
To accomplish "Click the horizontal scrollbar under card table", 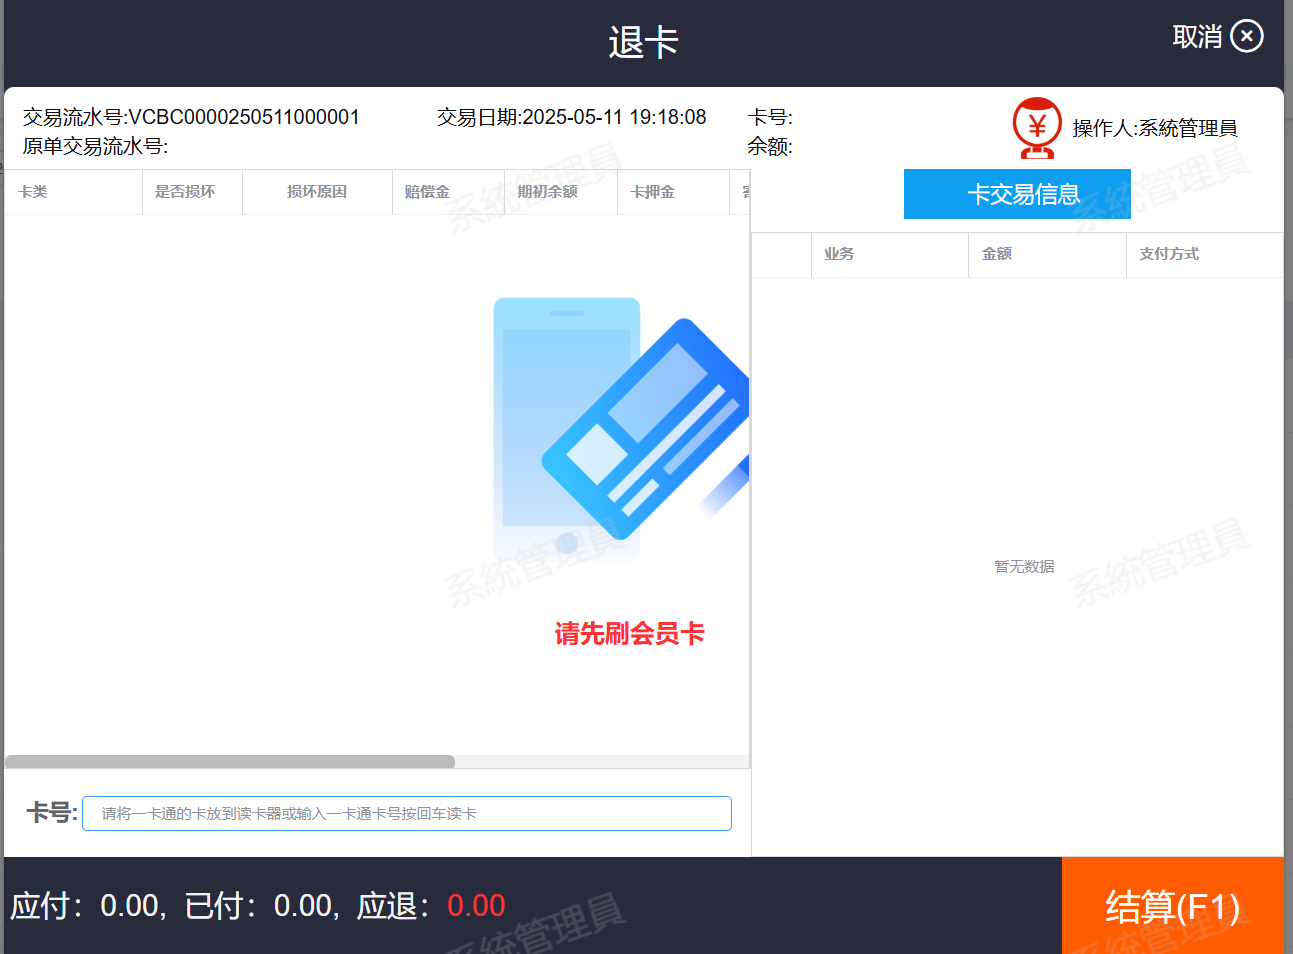I will 230,762.
